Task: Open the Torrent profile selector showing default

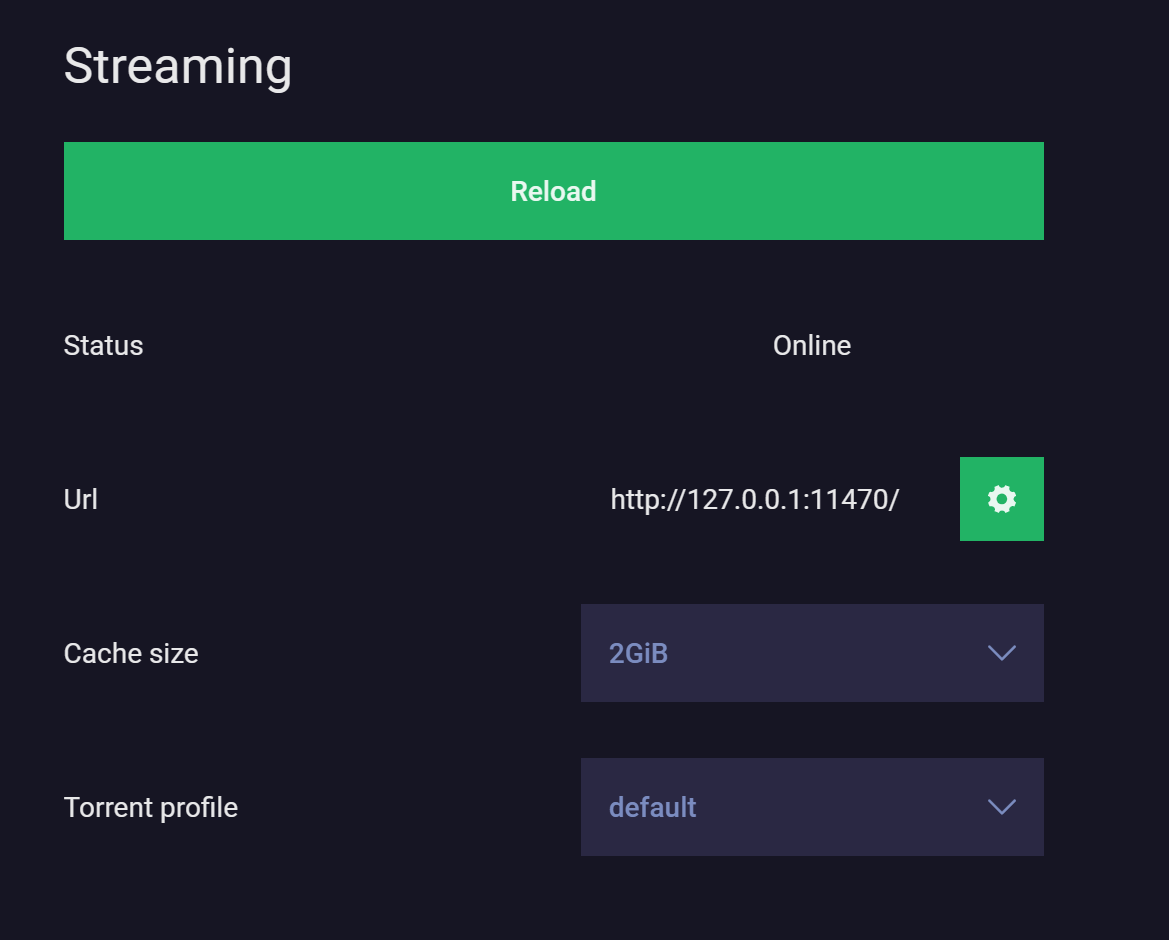Action: coord(811,807)
